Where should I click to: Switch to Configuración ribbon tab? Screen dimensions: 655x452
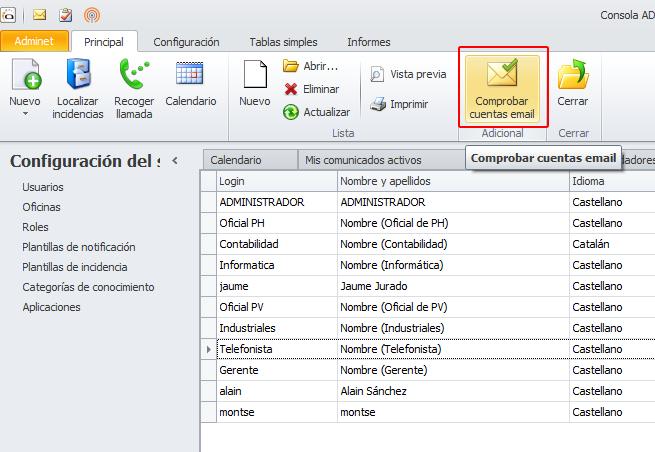(x=186, y=42)
